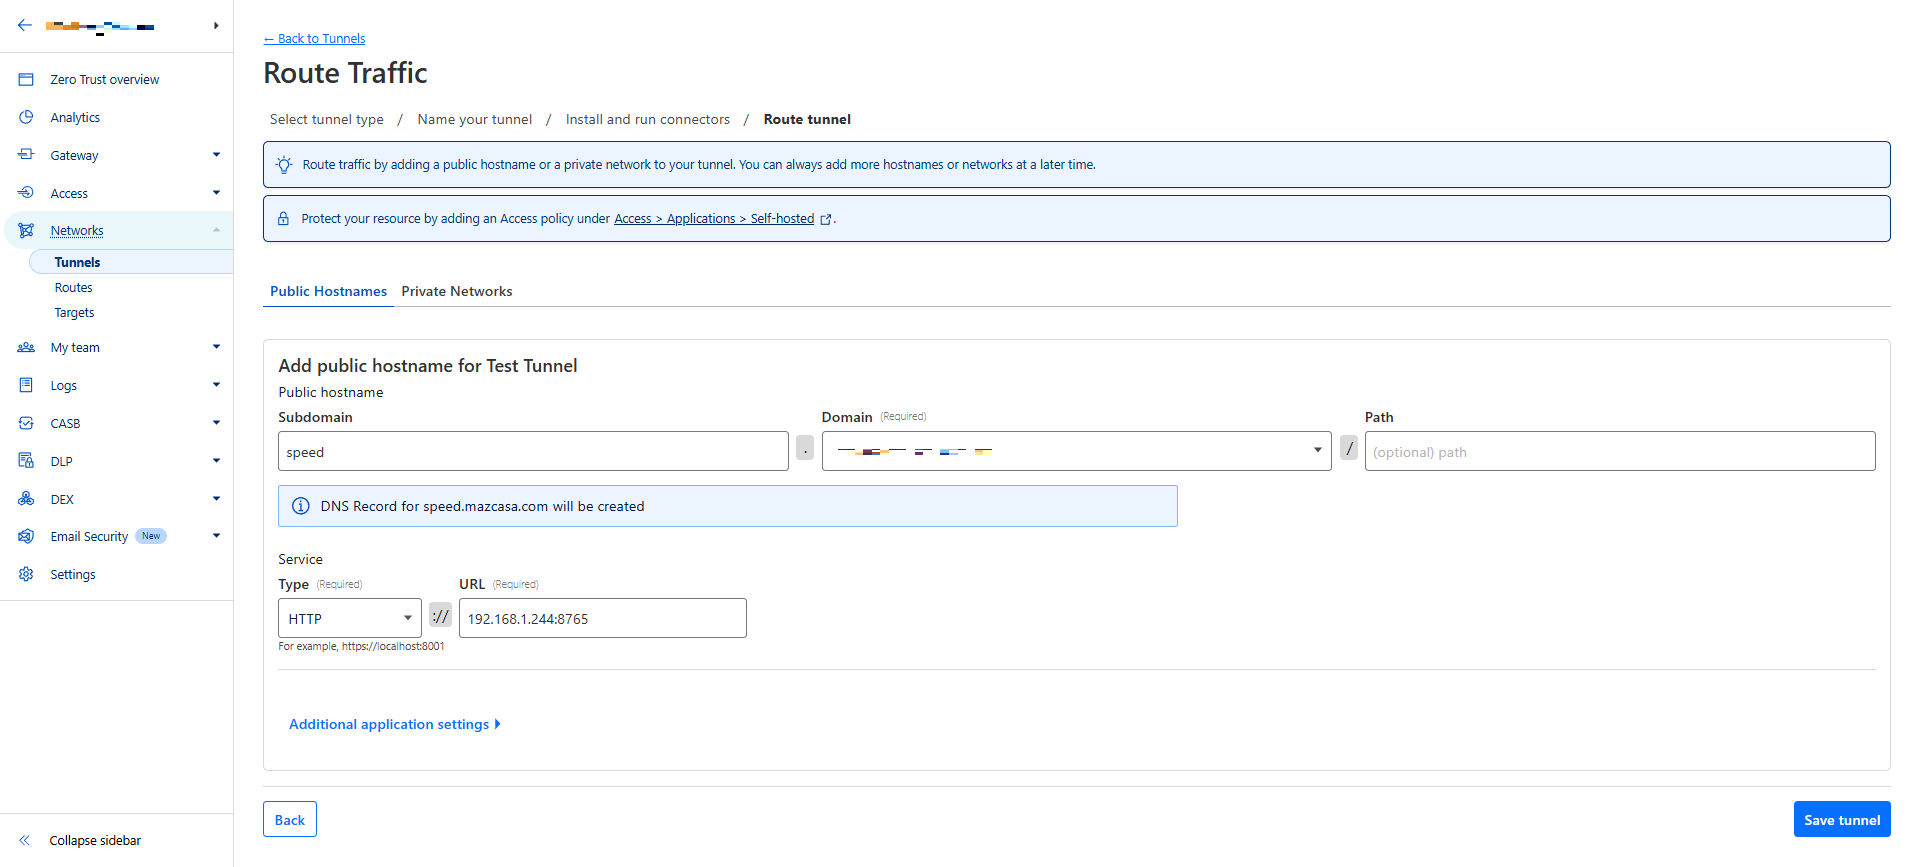Viewport: 1916px width, 867px height.
Task: Expand the My team submenu arrow
Action: [216, 347]
